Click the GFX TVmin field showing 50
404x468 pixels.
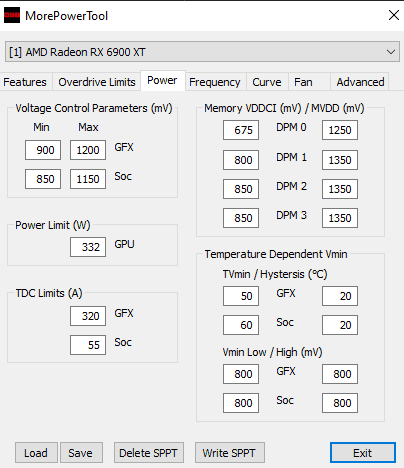[x=241, y=296]
